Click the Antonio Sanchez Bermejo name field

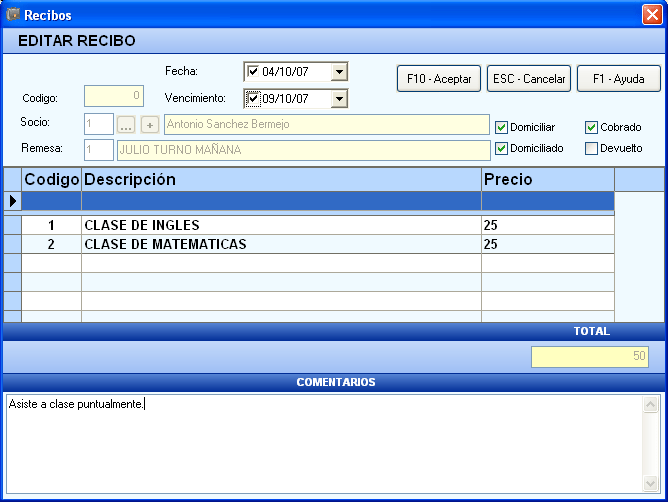[x=327, y=124]
